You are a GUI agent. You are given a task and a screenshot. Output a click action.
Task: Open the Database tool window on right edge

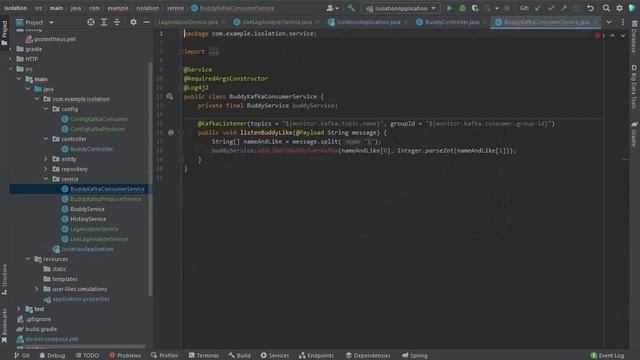[634, 37]
